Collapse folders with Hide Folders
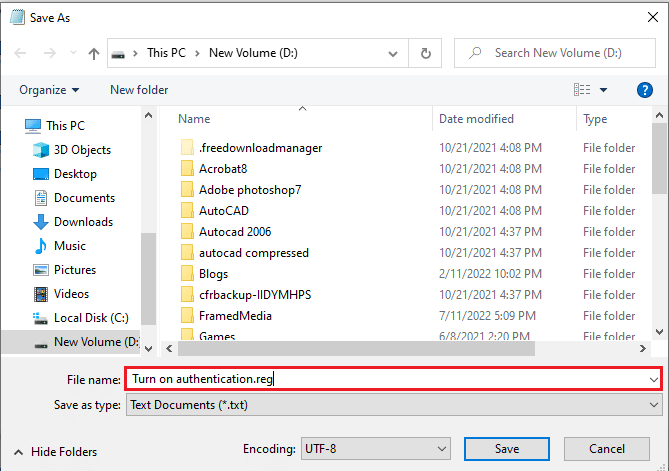669x471 pixels. click(55, 452)
